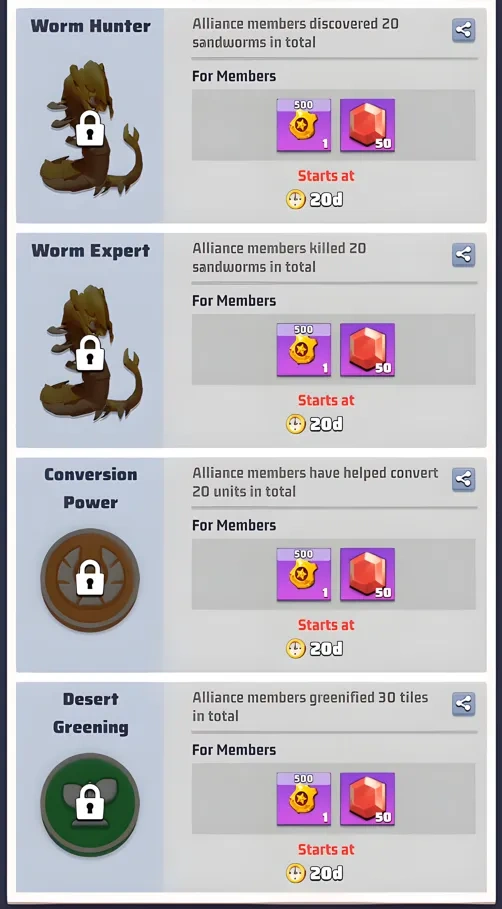
Task: Tap the Conversion Power description text
Action: coord(315,482)
